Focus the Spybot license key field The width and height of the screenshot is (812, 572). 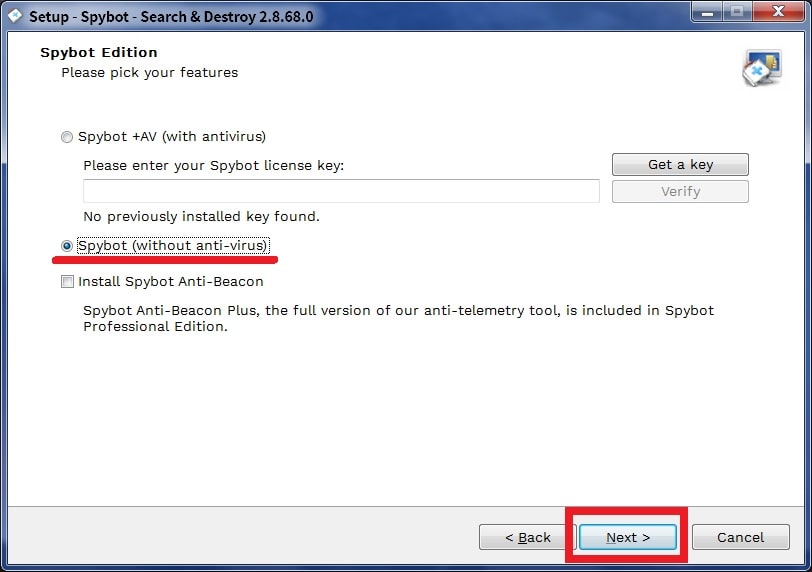click(341, 191)
